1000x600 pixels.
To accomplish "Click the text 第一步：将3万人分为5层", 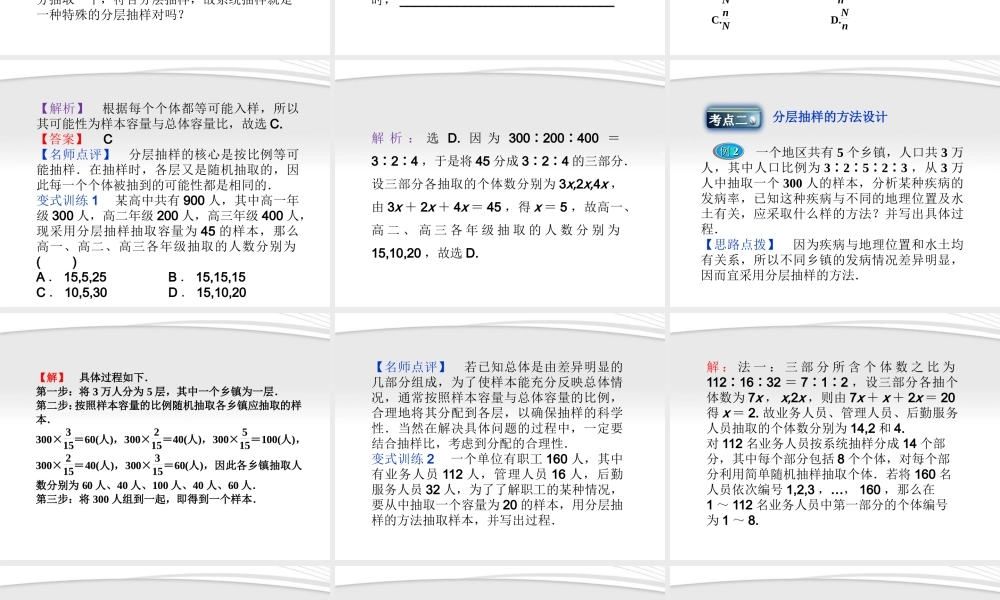I will pos(156,391).
